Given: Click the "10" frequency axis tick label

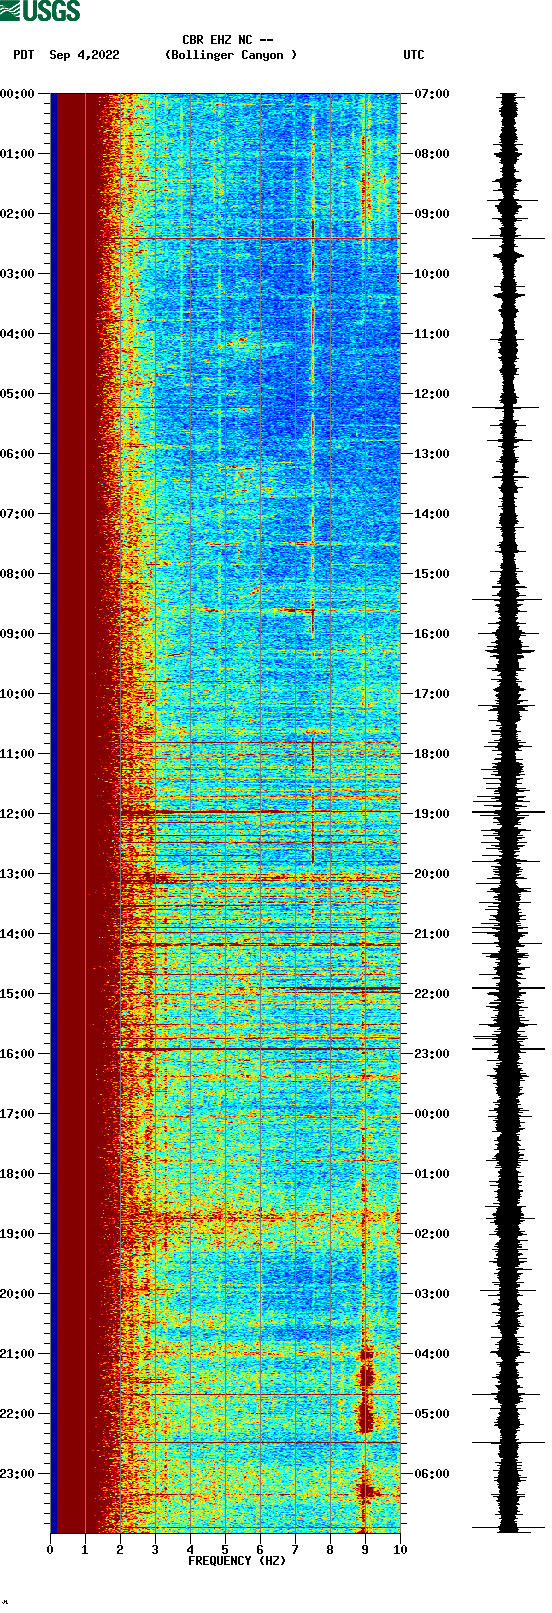Looking at the screenshot, I should (400, 1550).
